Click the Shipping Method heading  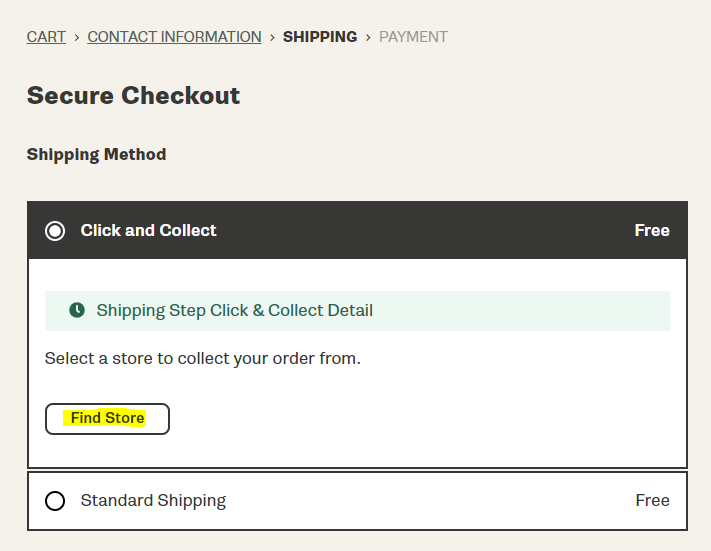[97, 154]
